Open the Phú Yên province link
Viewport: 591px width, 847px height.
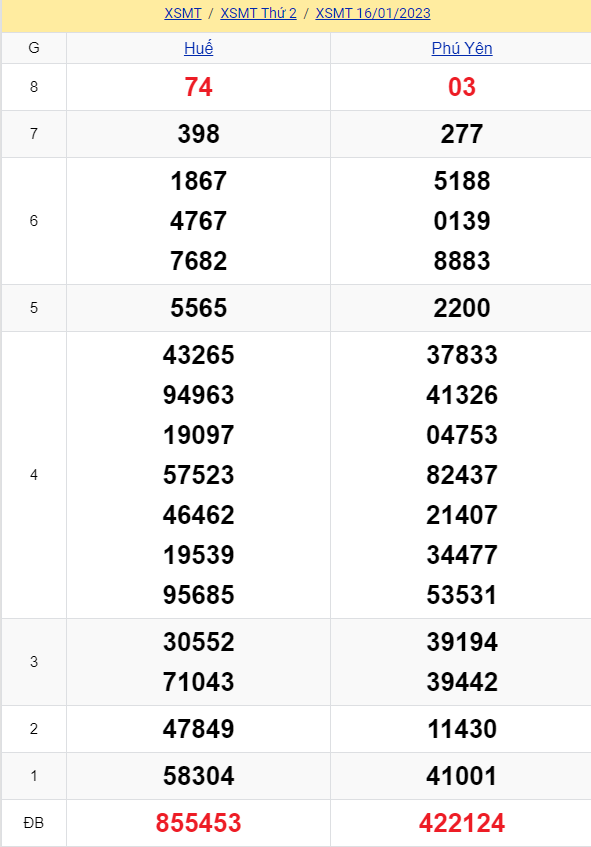[x=462, y=48]
